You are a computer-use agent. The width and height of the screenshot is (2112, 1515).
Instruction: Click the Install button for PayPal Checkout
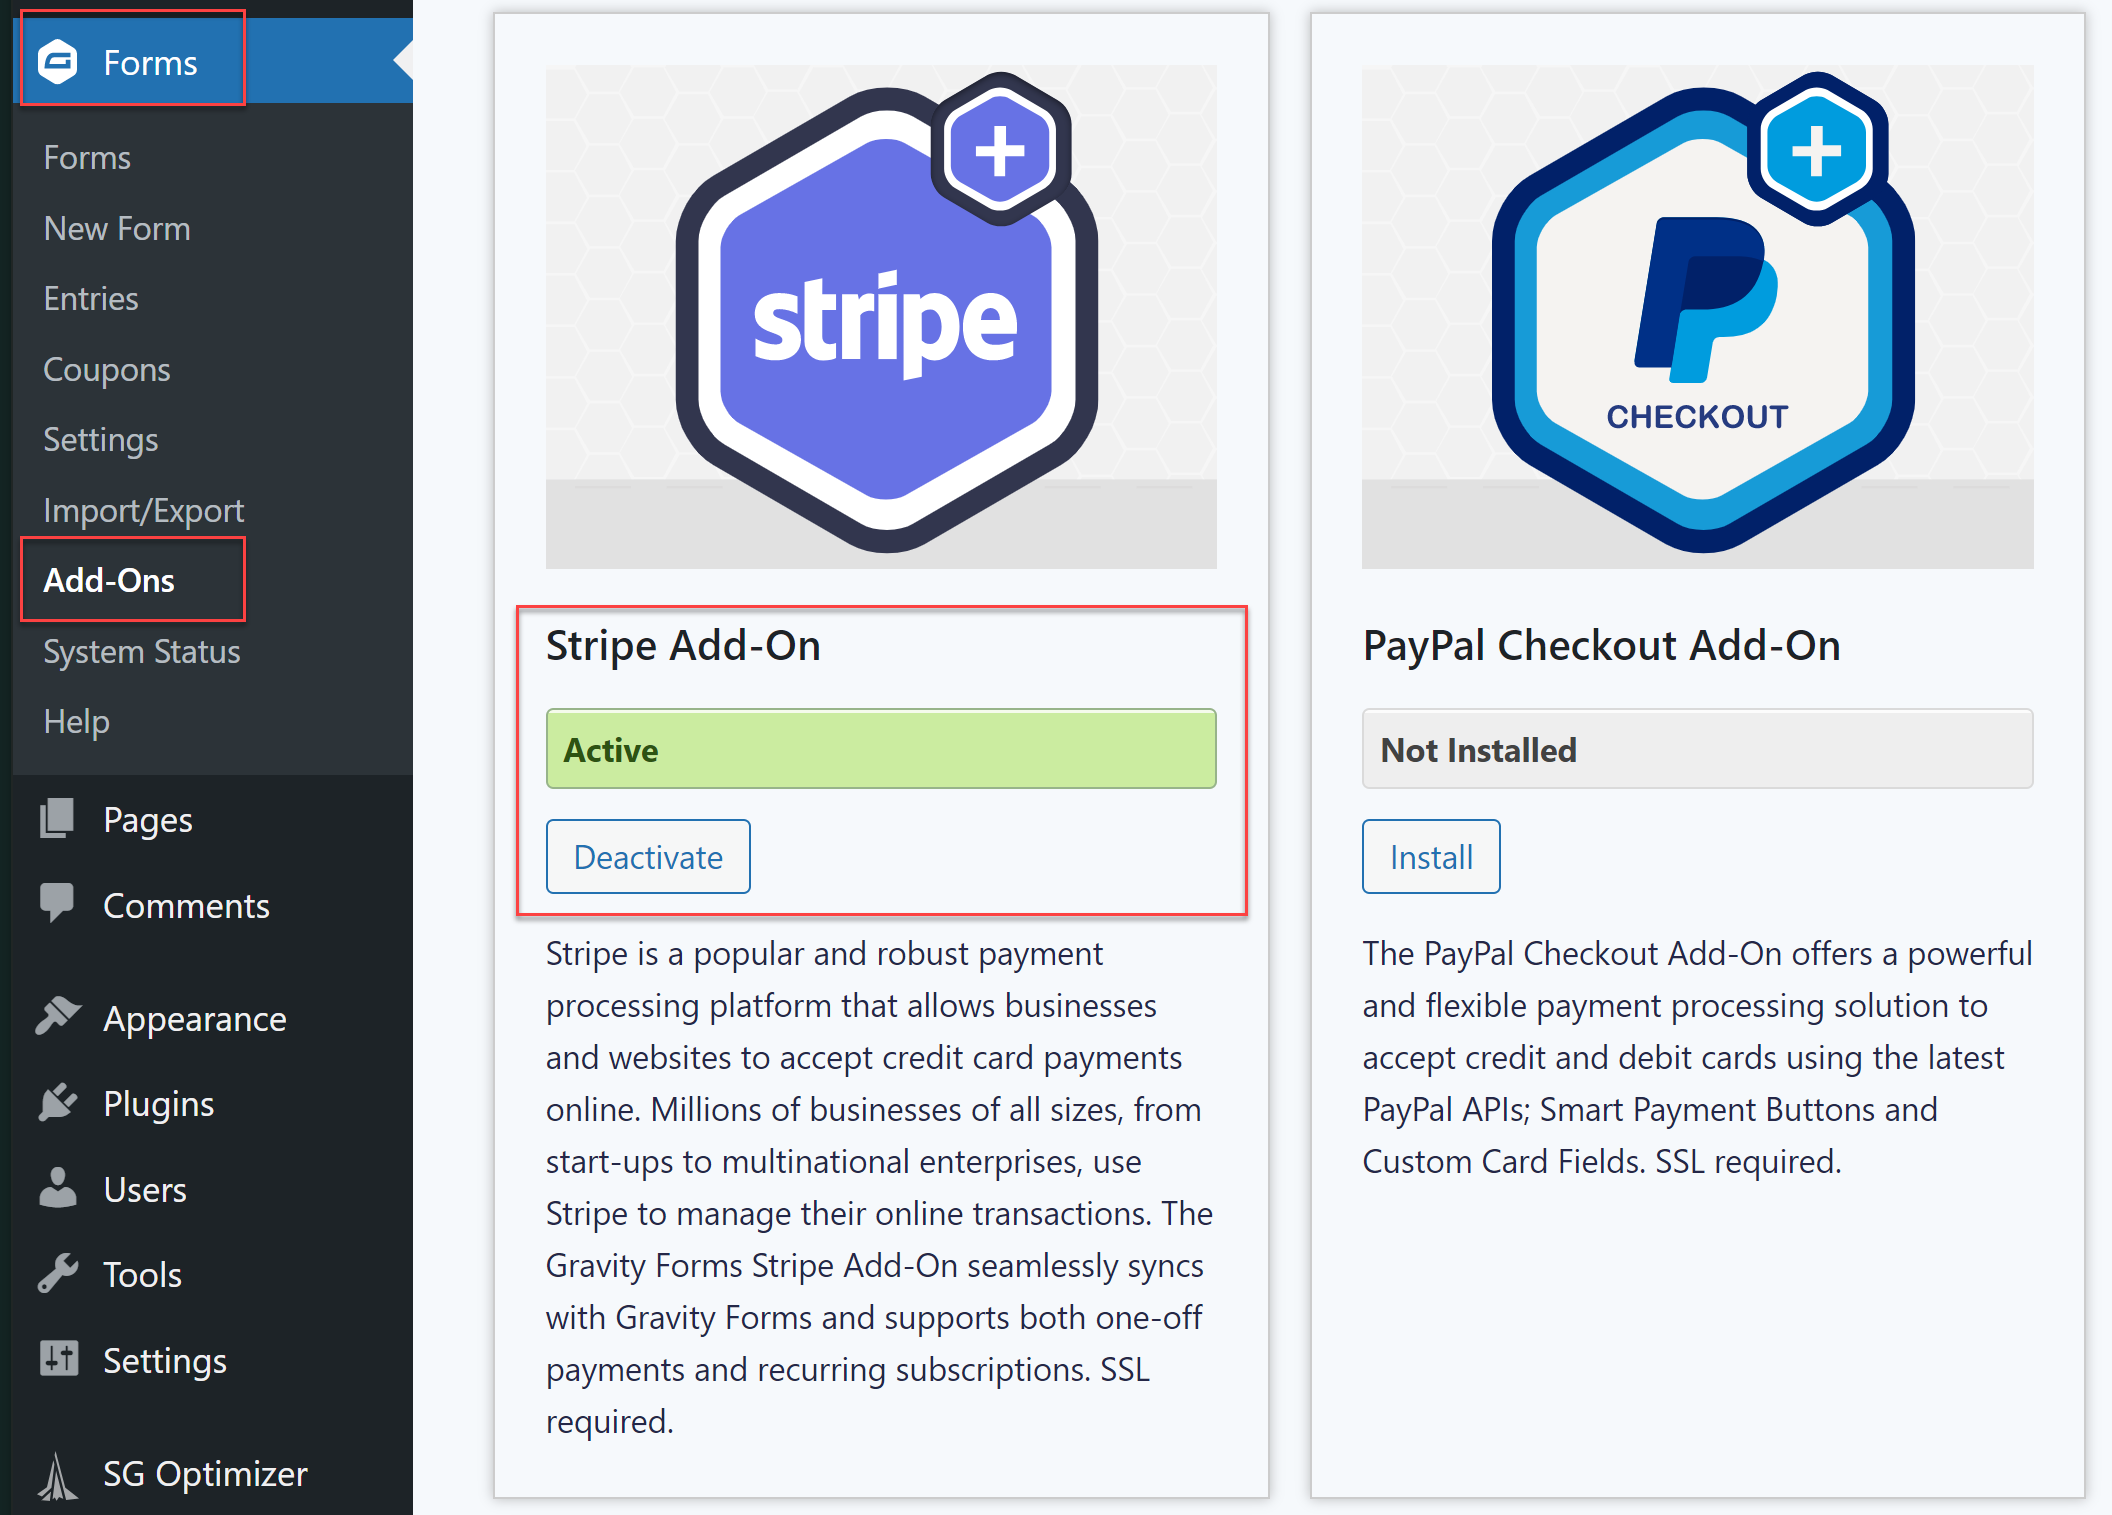click(1428, 856)
